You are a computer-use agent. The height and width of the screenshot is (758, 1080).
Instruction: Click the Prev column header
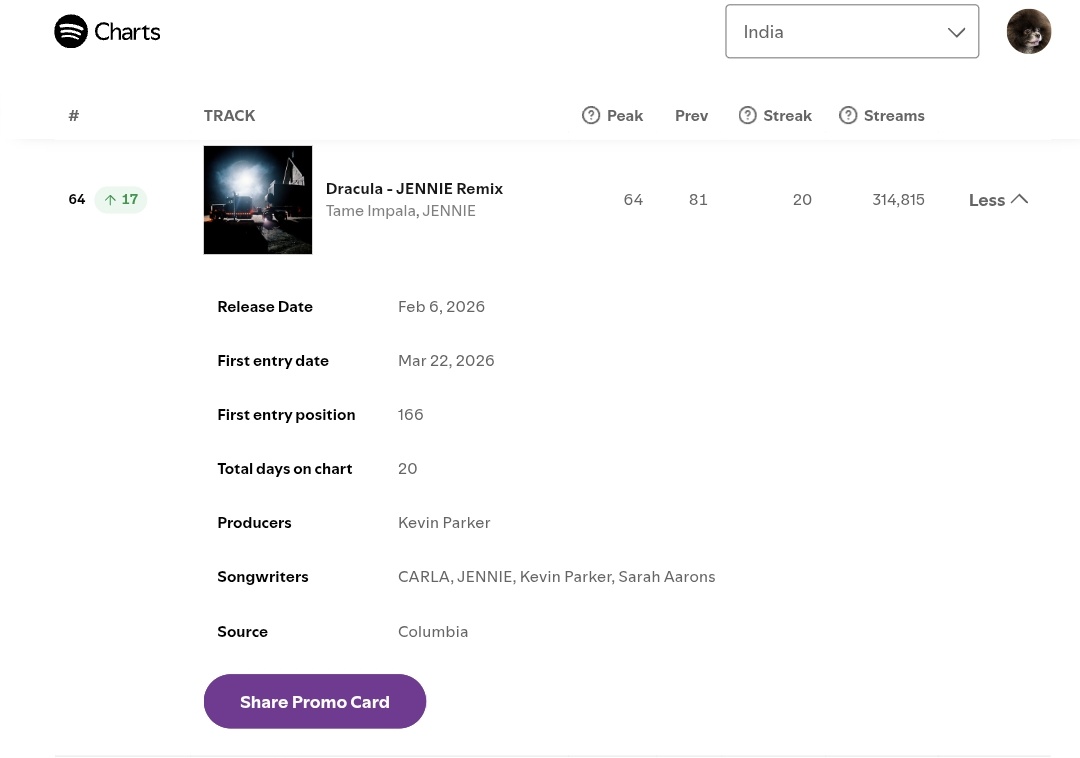pyautogui.click(x=692, y=116)
